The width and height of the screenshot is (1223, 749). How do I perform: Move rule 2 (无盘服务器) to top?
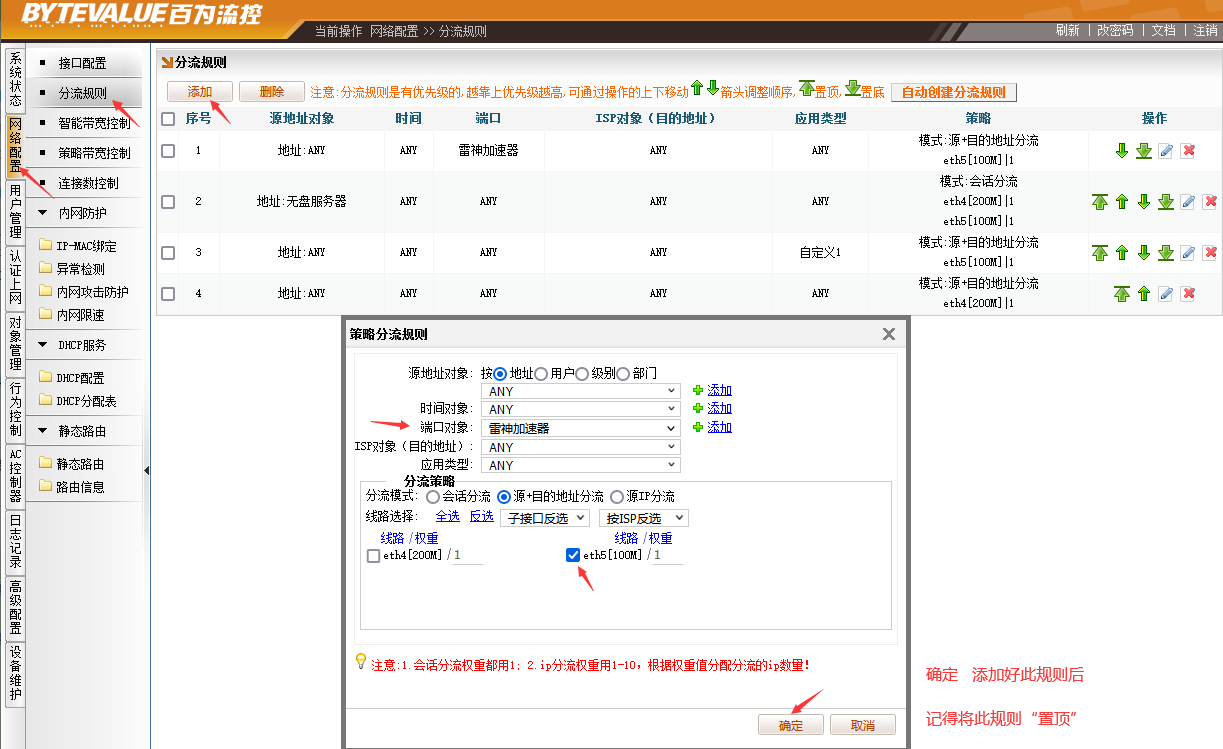(x=1100, y=202)
